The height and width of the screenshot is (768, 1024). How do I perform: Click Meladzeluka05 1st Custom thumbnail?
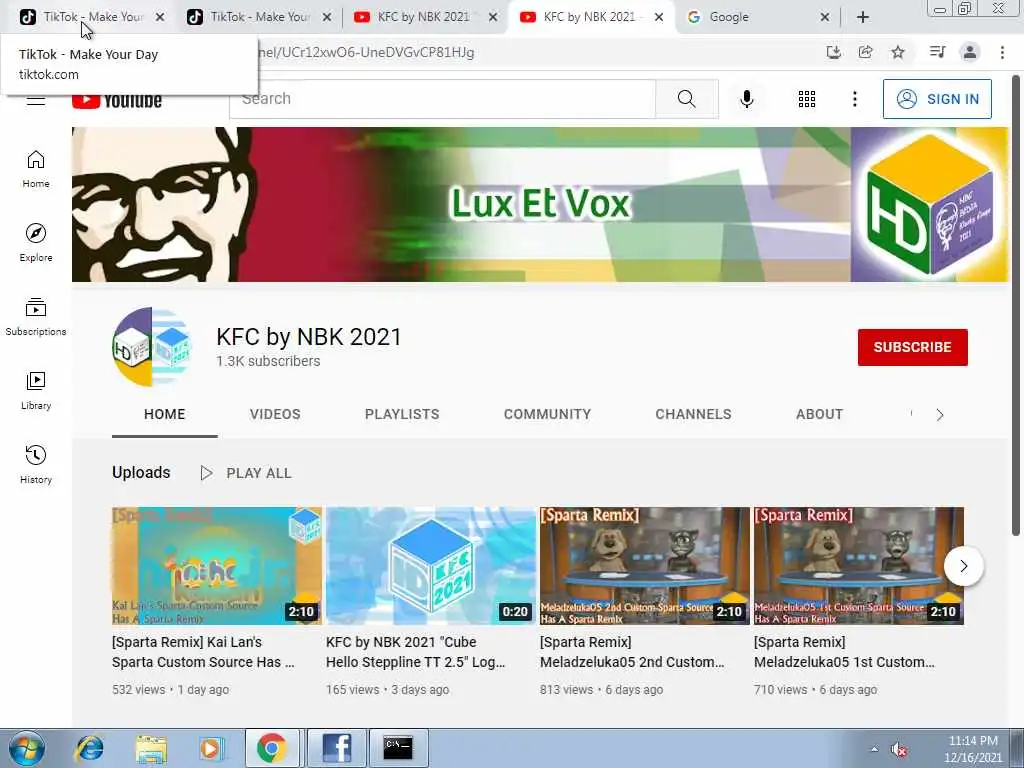coord(859,566)
